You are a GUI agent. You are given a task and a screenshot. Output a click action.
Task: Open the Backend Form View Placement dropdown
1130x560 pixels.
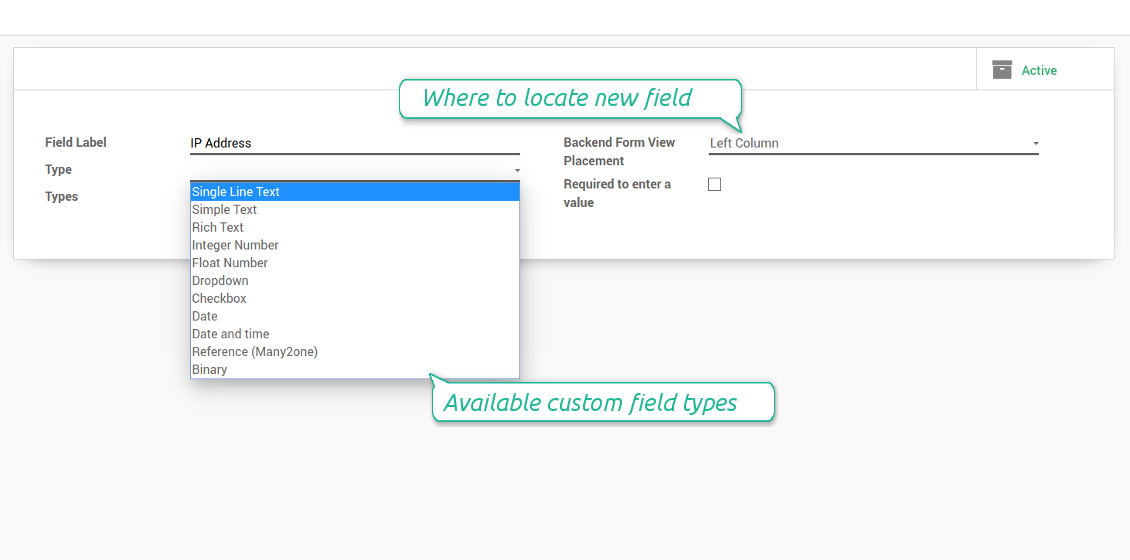[x=873, y=143]
